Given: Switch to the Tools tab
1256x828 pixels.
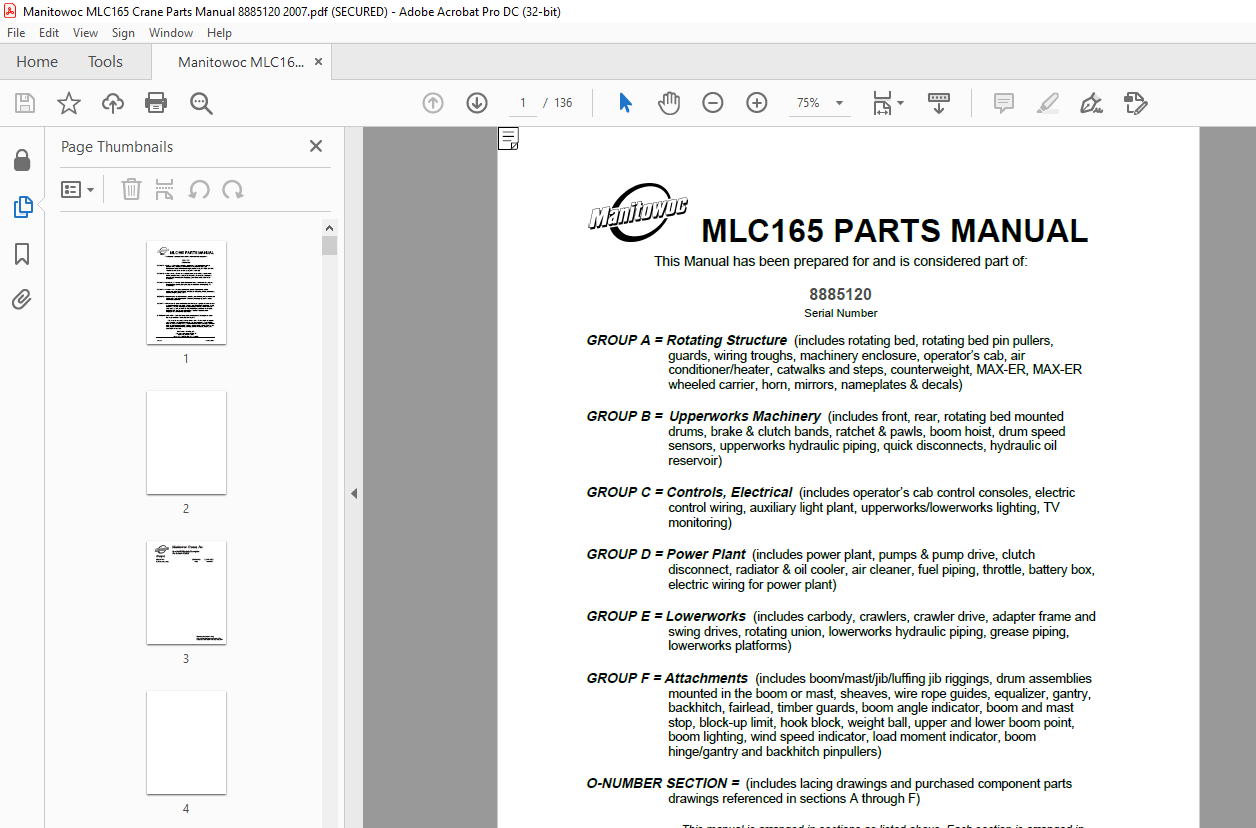Looking at the screenshot, I should [105, 62].
